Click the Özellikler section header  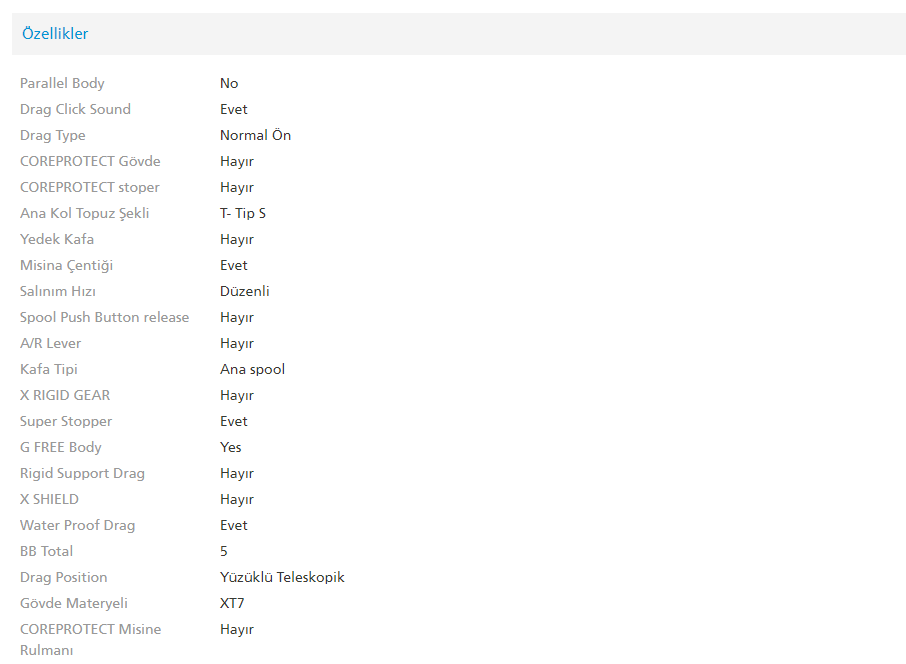[x=55, y=34]
